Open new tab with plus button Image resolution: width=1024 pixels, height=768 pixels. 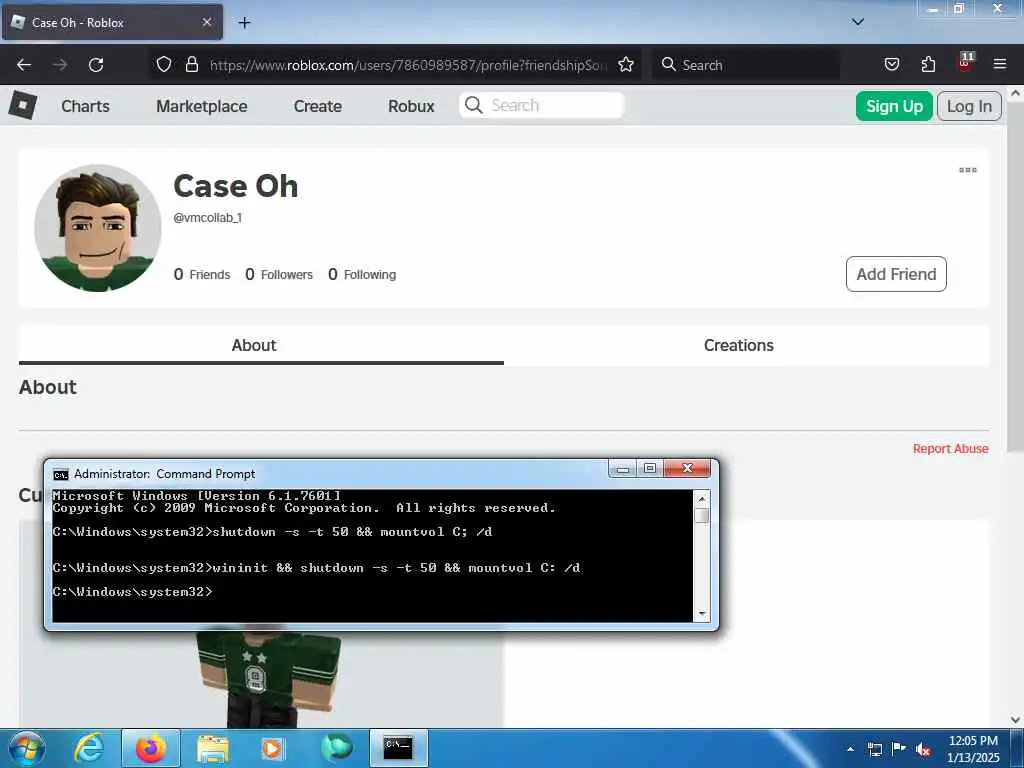tap(244, 23)
